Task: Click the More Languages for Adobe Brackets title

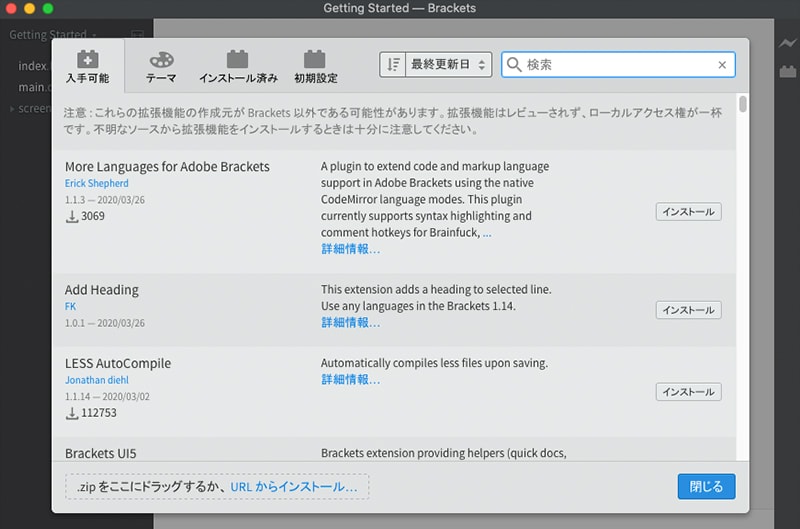Action: (x=167, y=167)
